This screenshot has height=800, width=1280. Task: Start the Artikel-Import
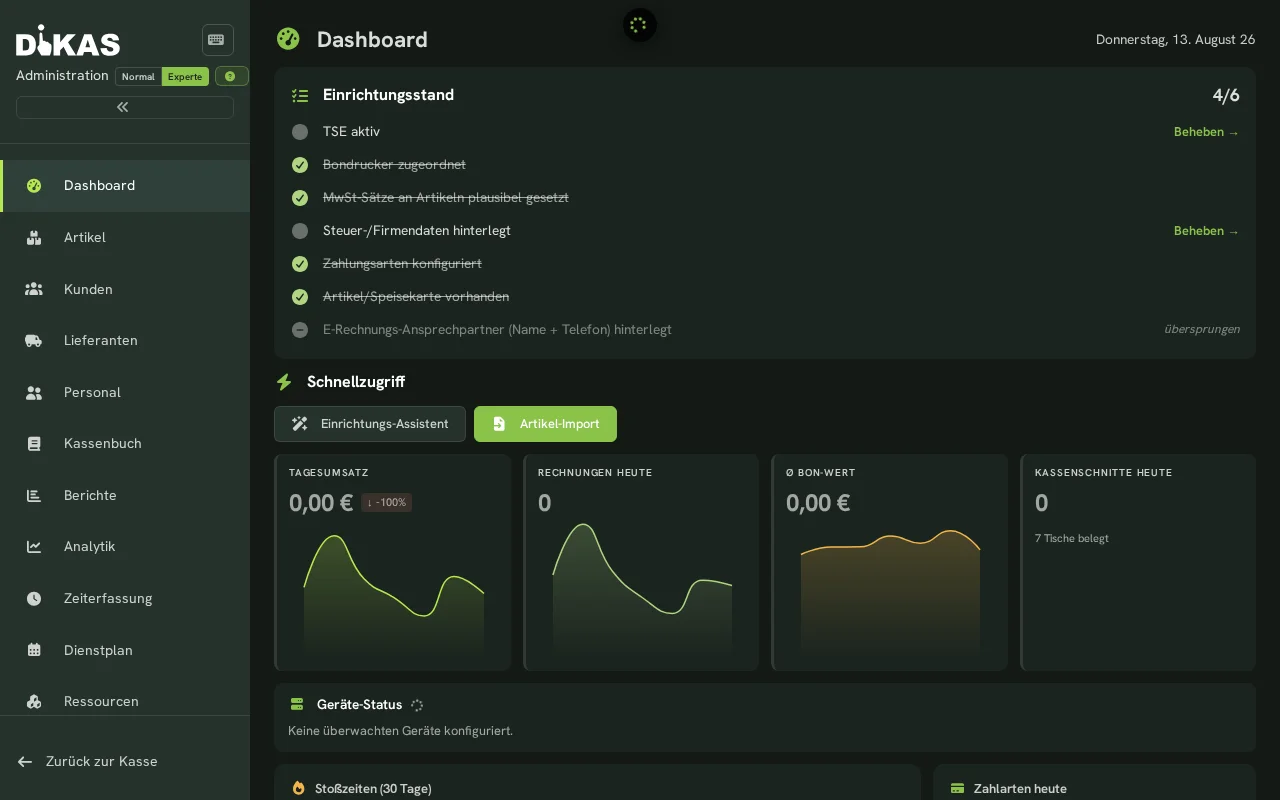(x=545, y=424)
